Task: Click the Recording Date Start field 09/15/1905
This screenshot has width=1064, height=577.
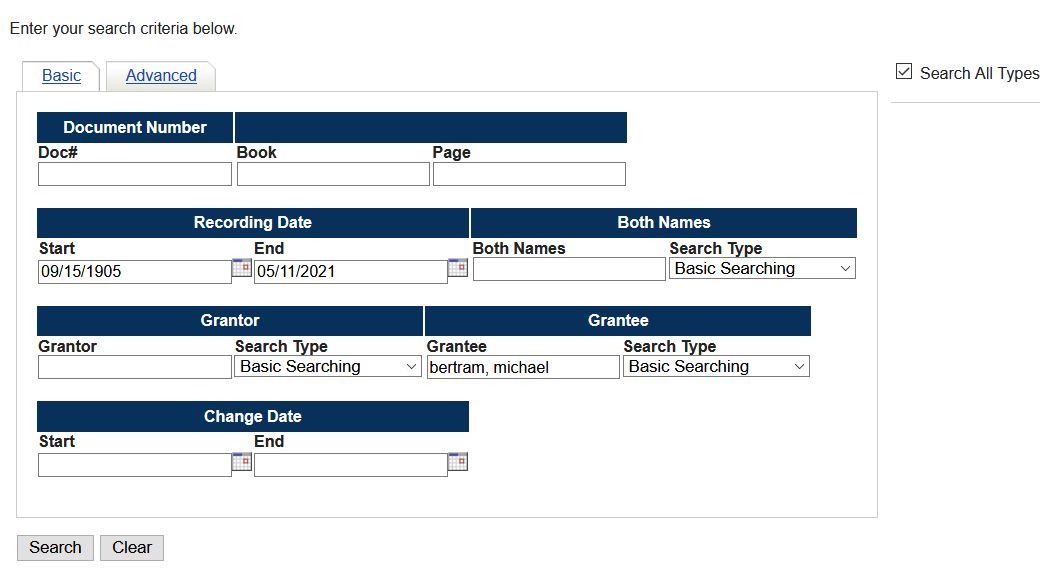Action: tap(135, 272)
